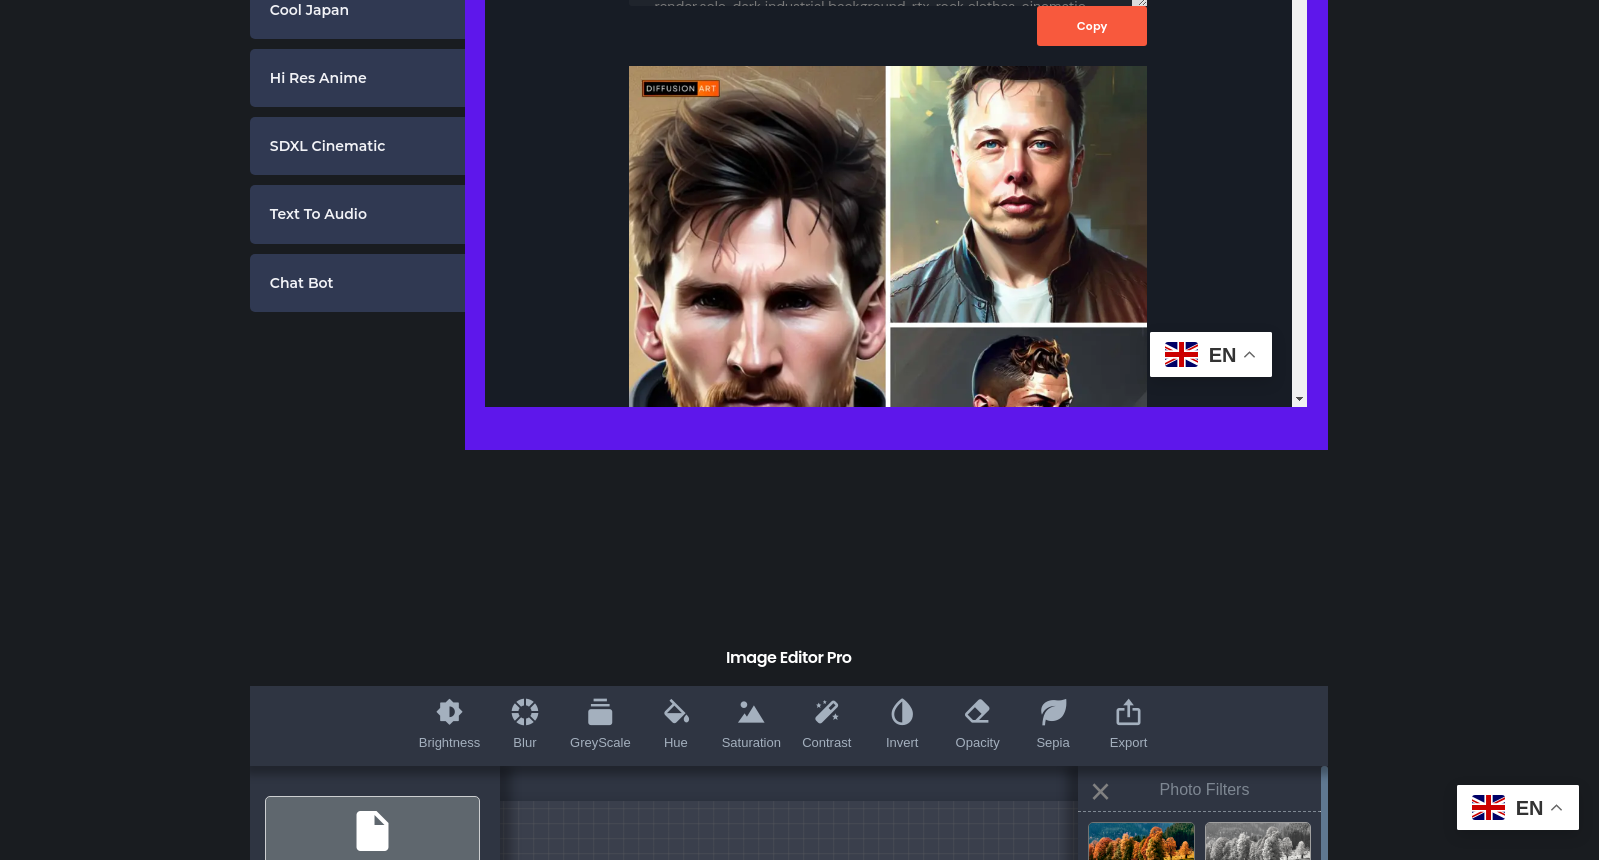Apply the Invert droplet tool
Image resolution: width=1599 pixels, height=860 pixels.
(902, 712)
